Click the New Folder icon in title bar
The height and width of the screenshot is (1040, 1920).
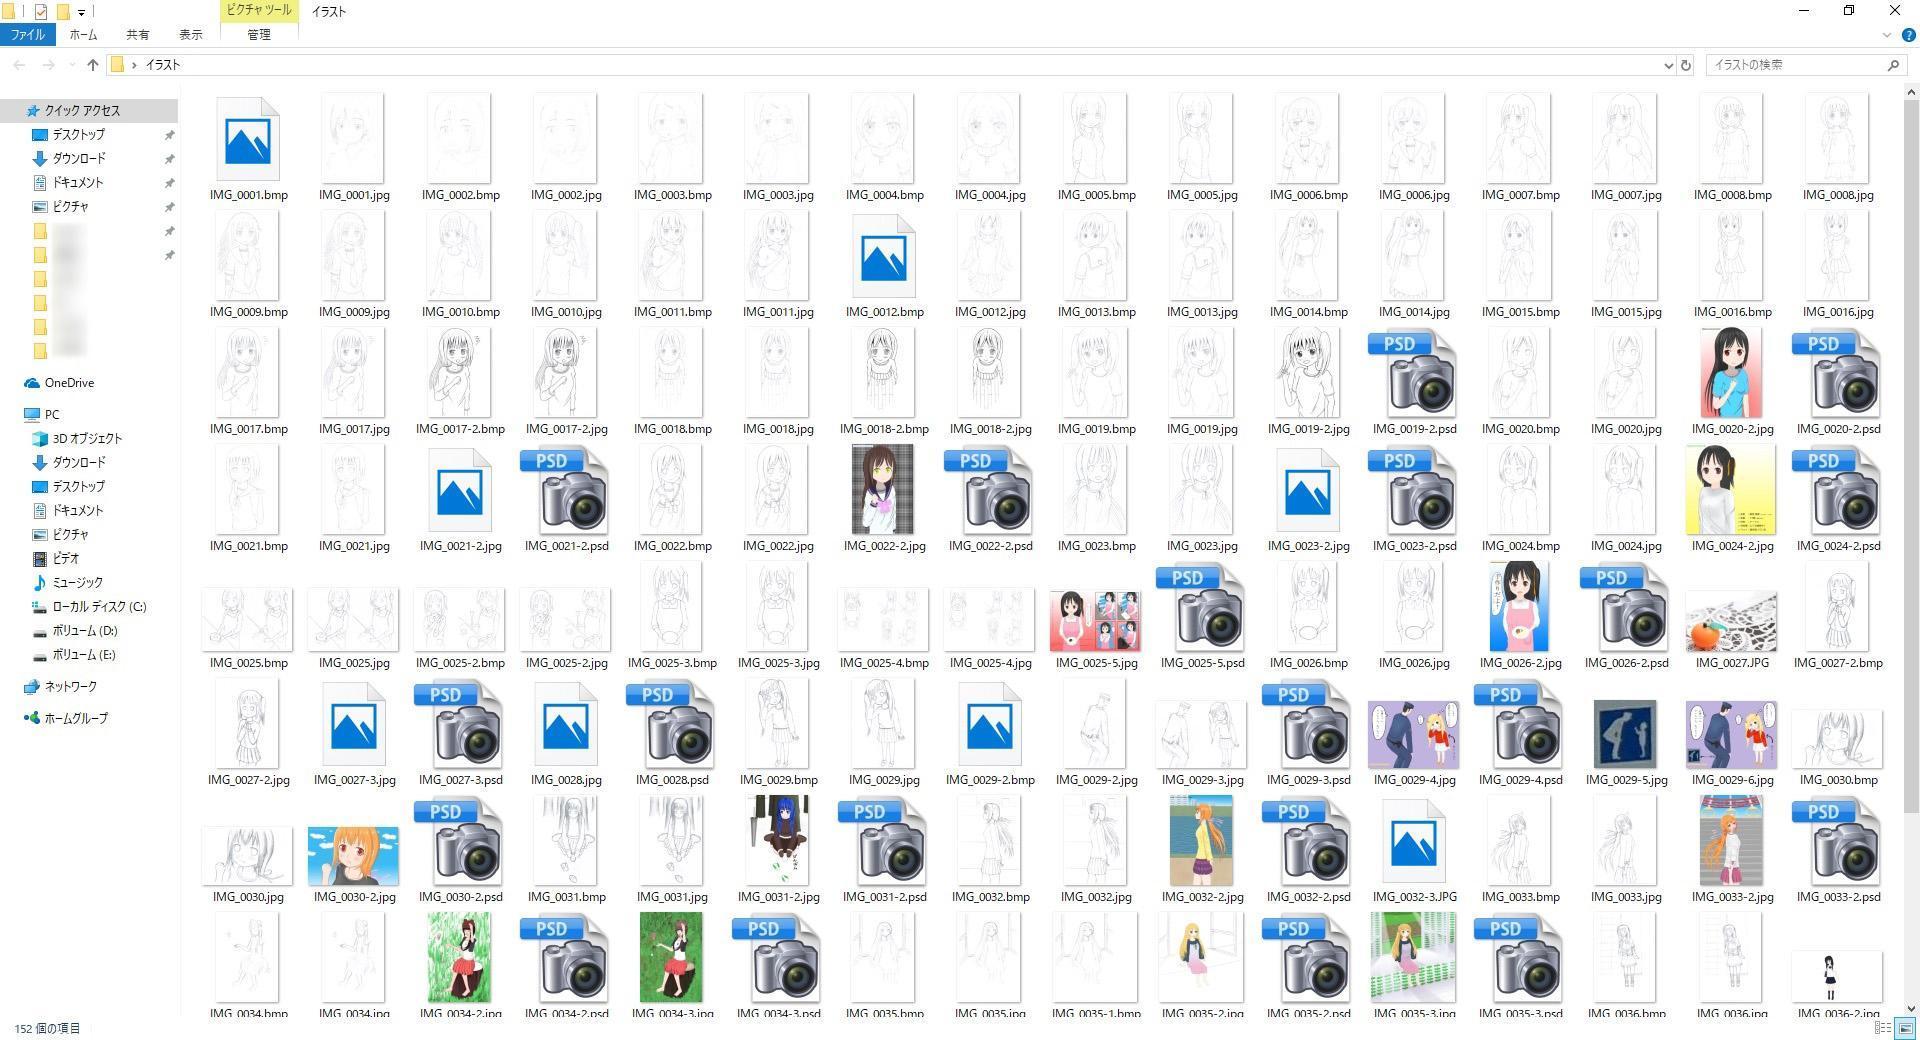pyautogui.click(x=62, y=11)
